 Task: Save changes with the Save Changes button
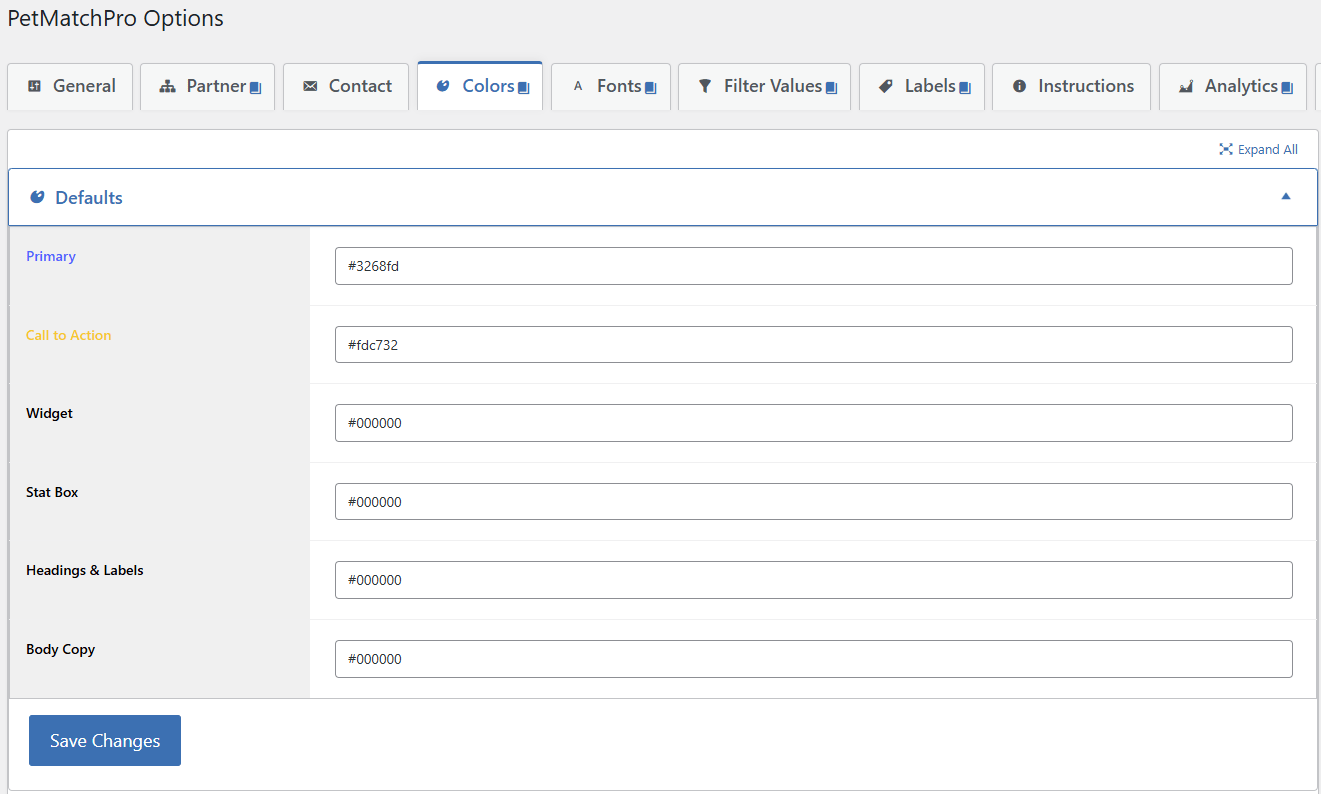click(x=105, y=741)
